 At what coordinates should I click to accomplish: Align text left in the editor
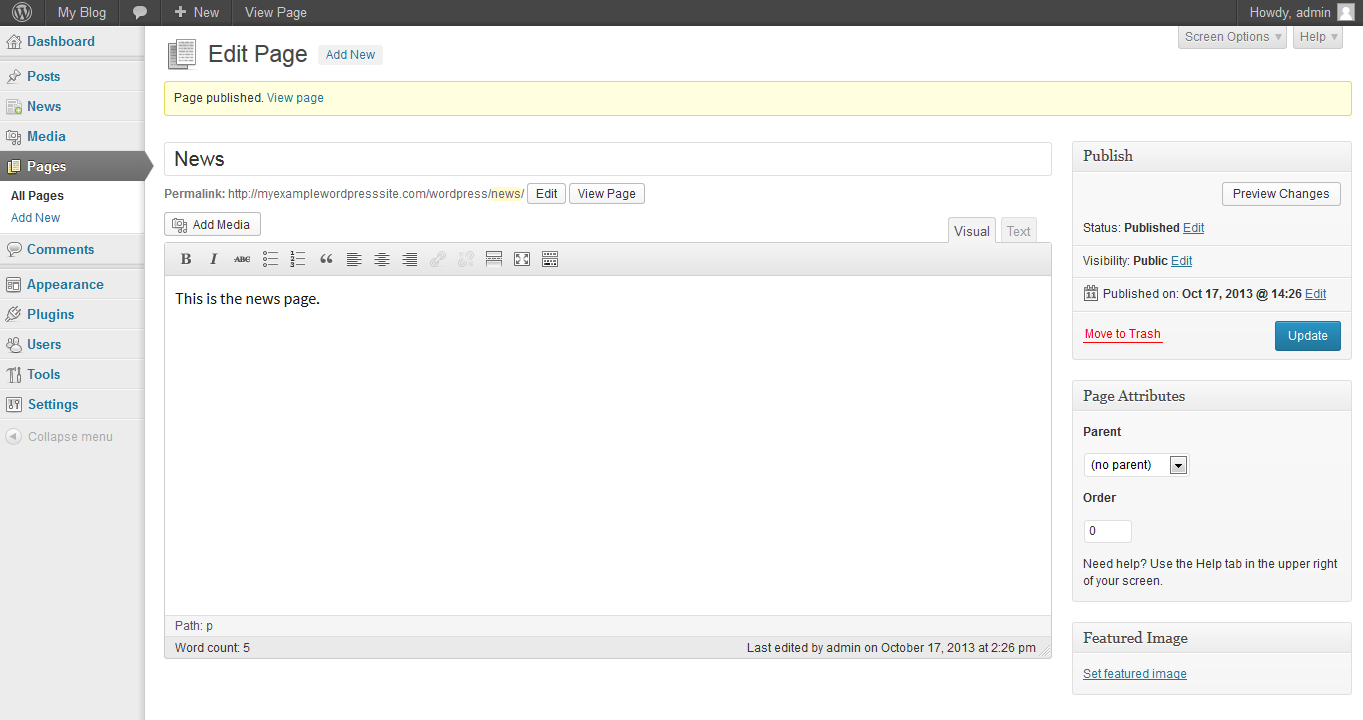tap(354, 259)
